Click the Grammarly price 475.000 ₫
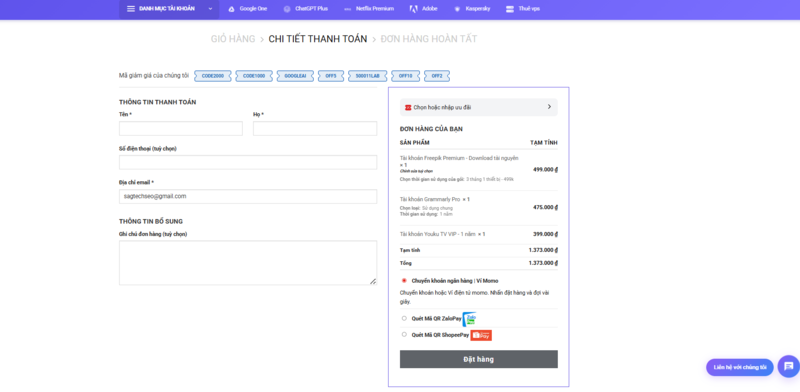This screenshot has width=800, height=392. (545, 207)
